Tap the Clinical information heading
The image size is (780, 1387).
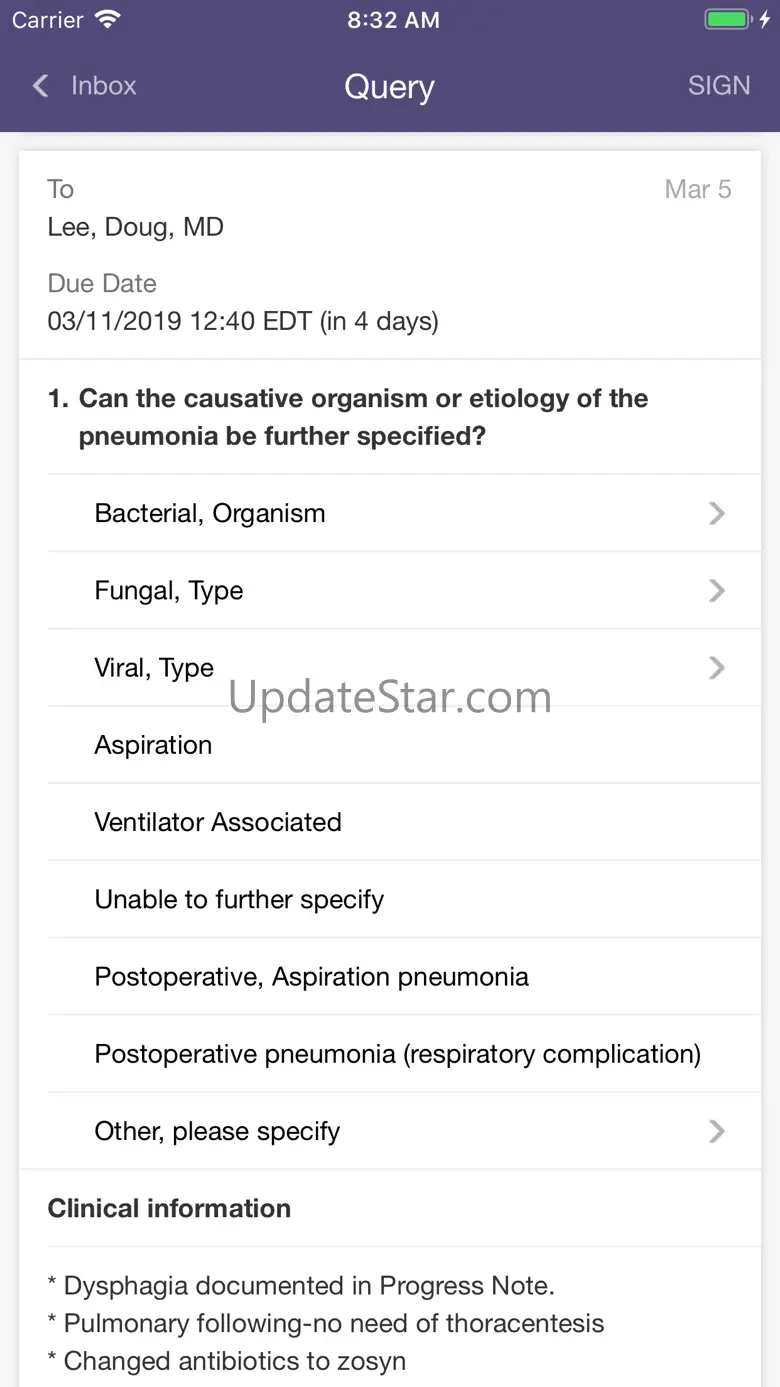[169, 1208]
